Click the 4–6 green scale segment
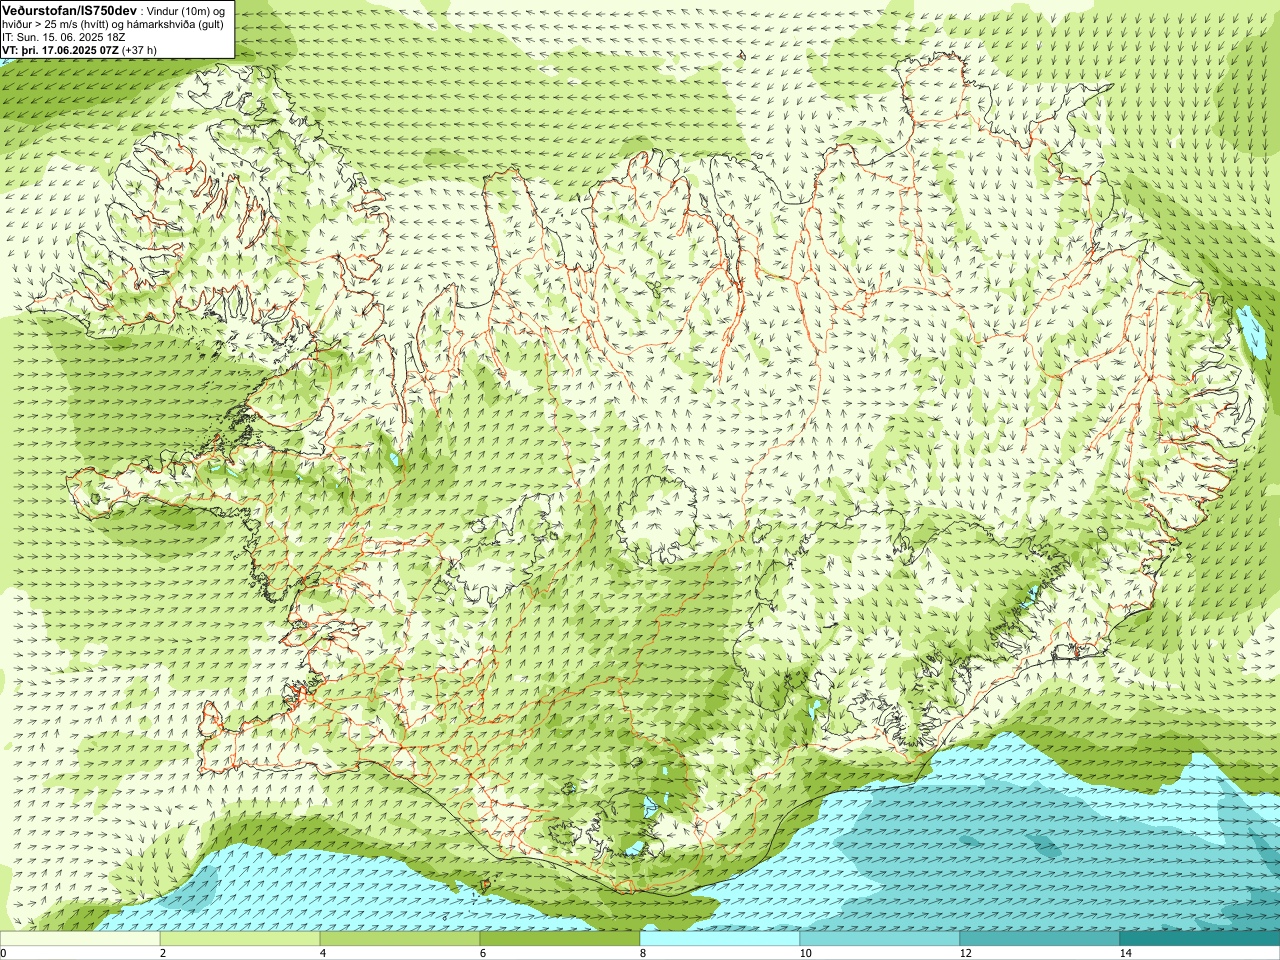 coord(400,939)
